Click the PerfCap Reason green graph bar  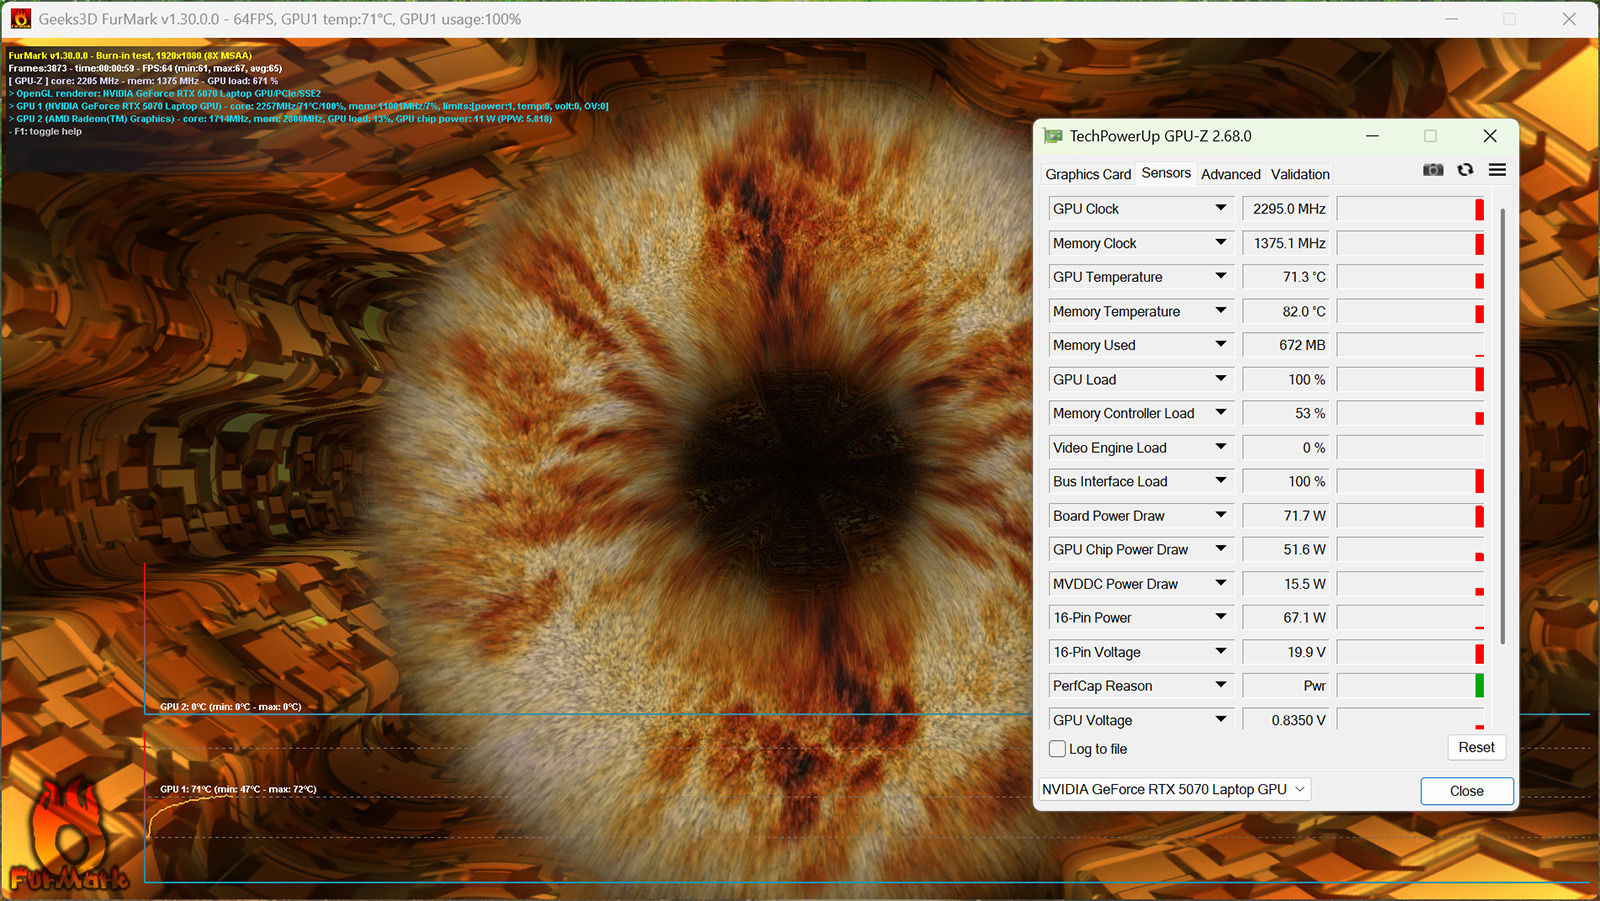(1479, 686)
